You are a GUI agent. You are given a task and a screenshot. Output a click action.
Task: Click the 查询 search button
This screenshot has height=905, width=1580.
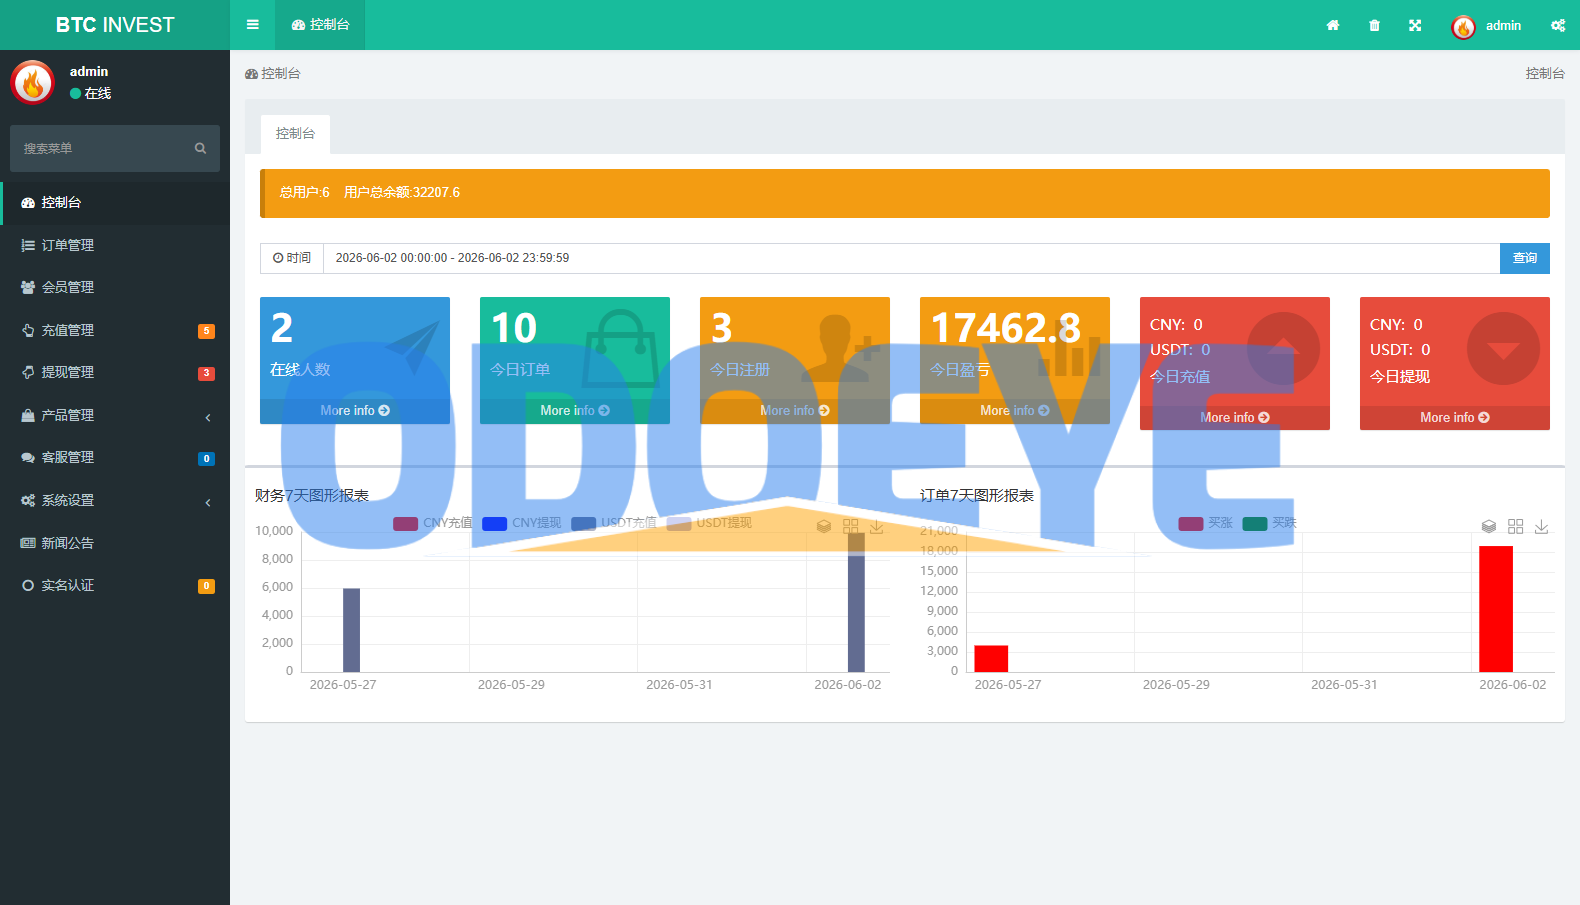tap(1525, 258)
